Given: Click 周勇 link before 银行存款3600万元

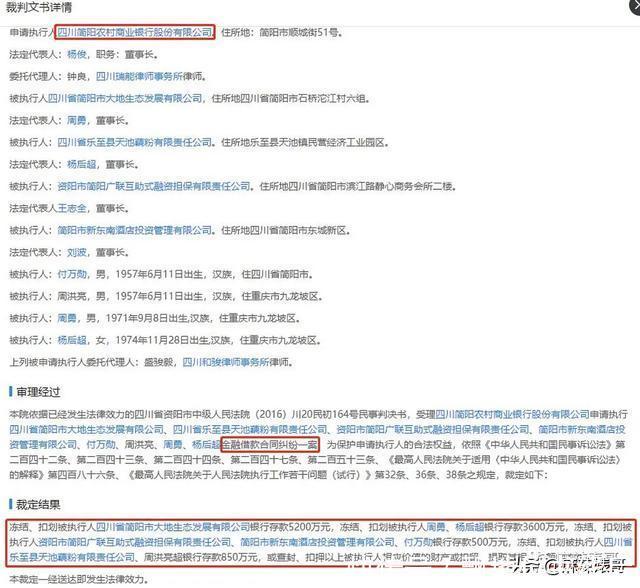Looking at the screenshot, I should point(436,527).
